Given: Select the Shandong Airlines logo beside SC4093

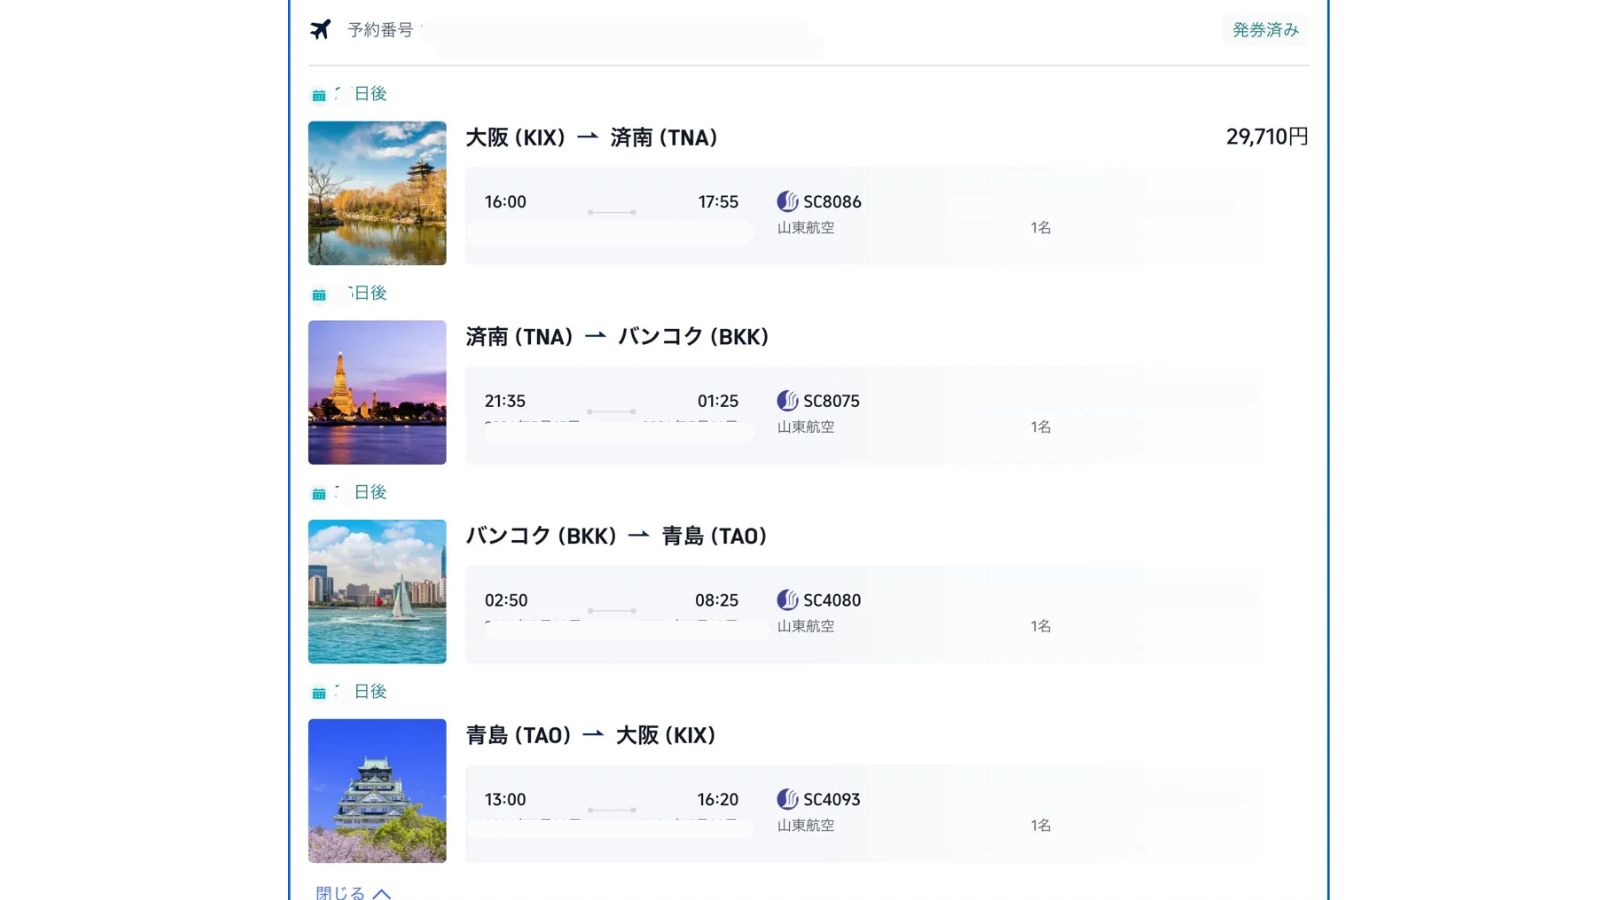Looking at the screenshot, I should (x=788, y=799).
